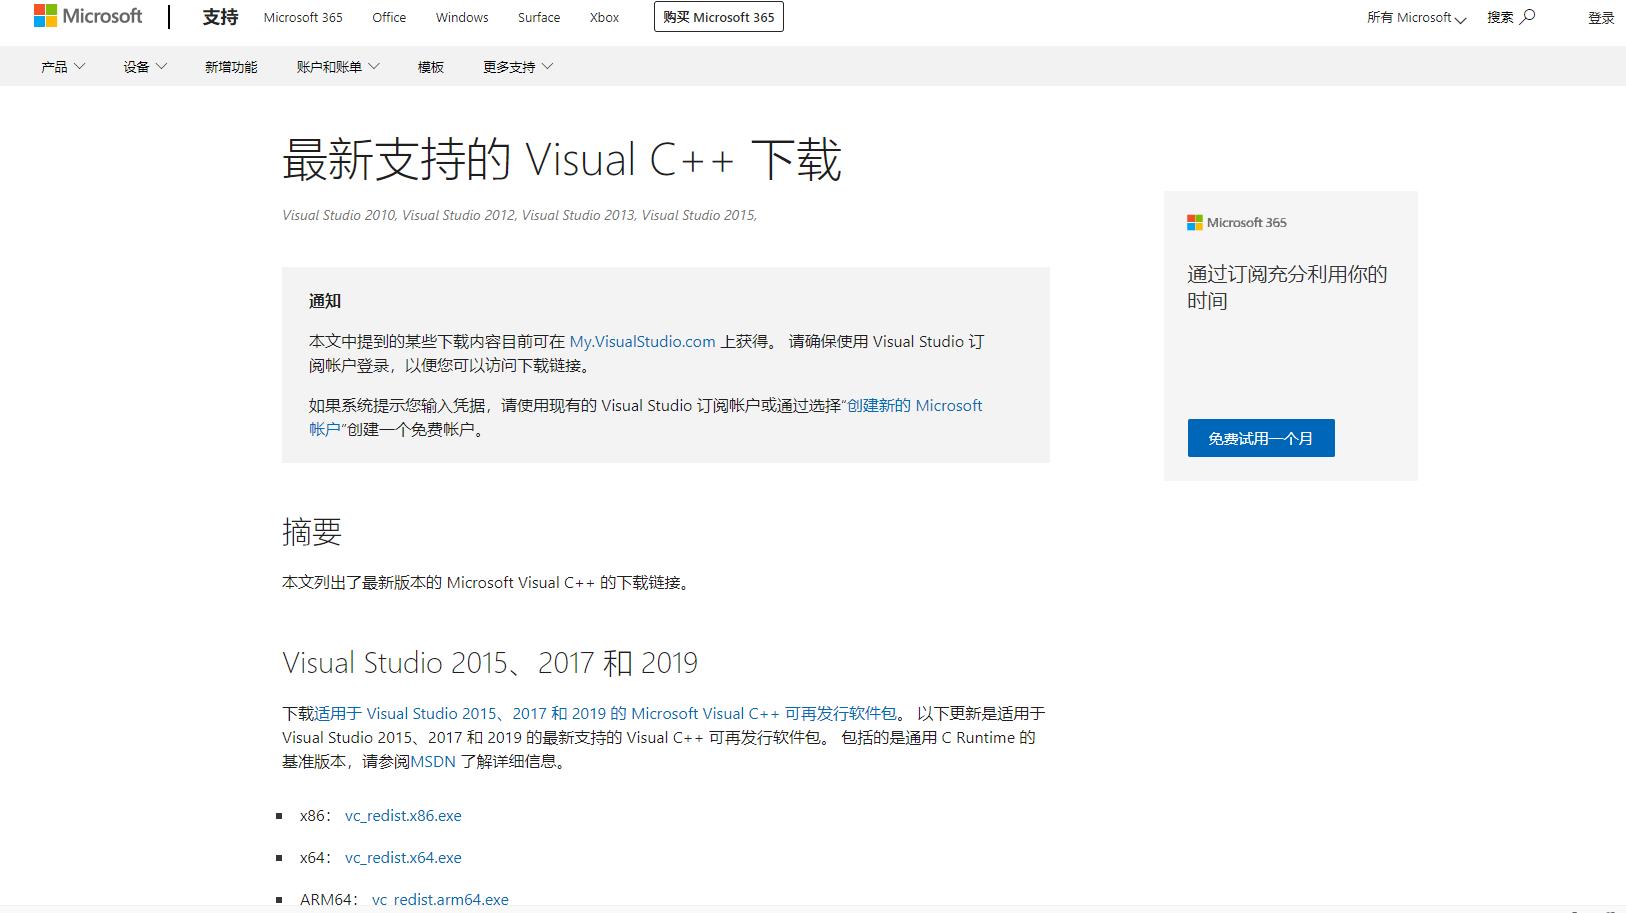Expand the 产品 menu
Screen dimensions: 1626x913
63,67
